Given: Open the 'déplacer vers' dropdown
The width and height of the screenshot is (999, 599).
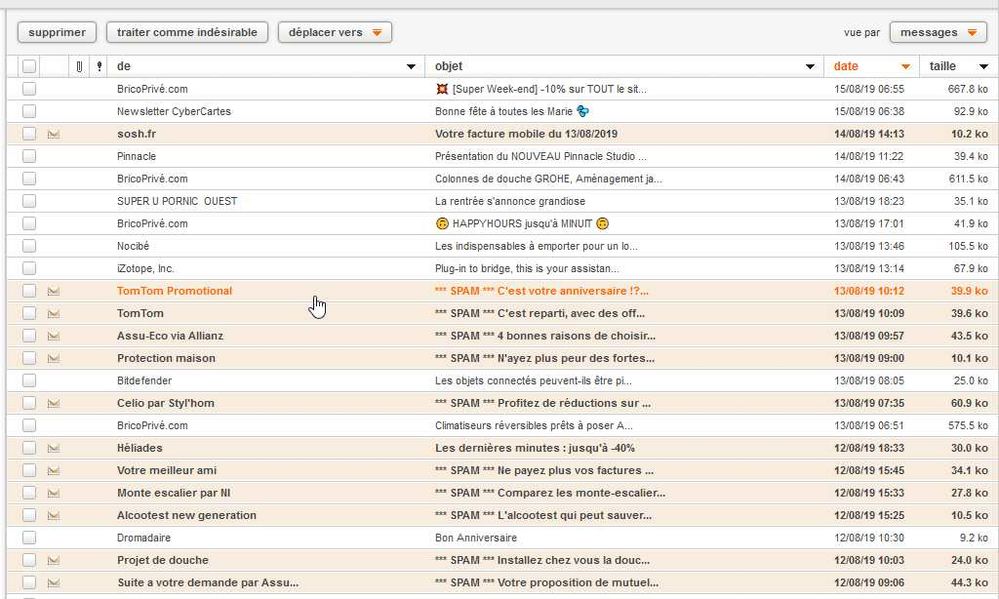Looking at the screenshot, I should point(334,32).
